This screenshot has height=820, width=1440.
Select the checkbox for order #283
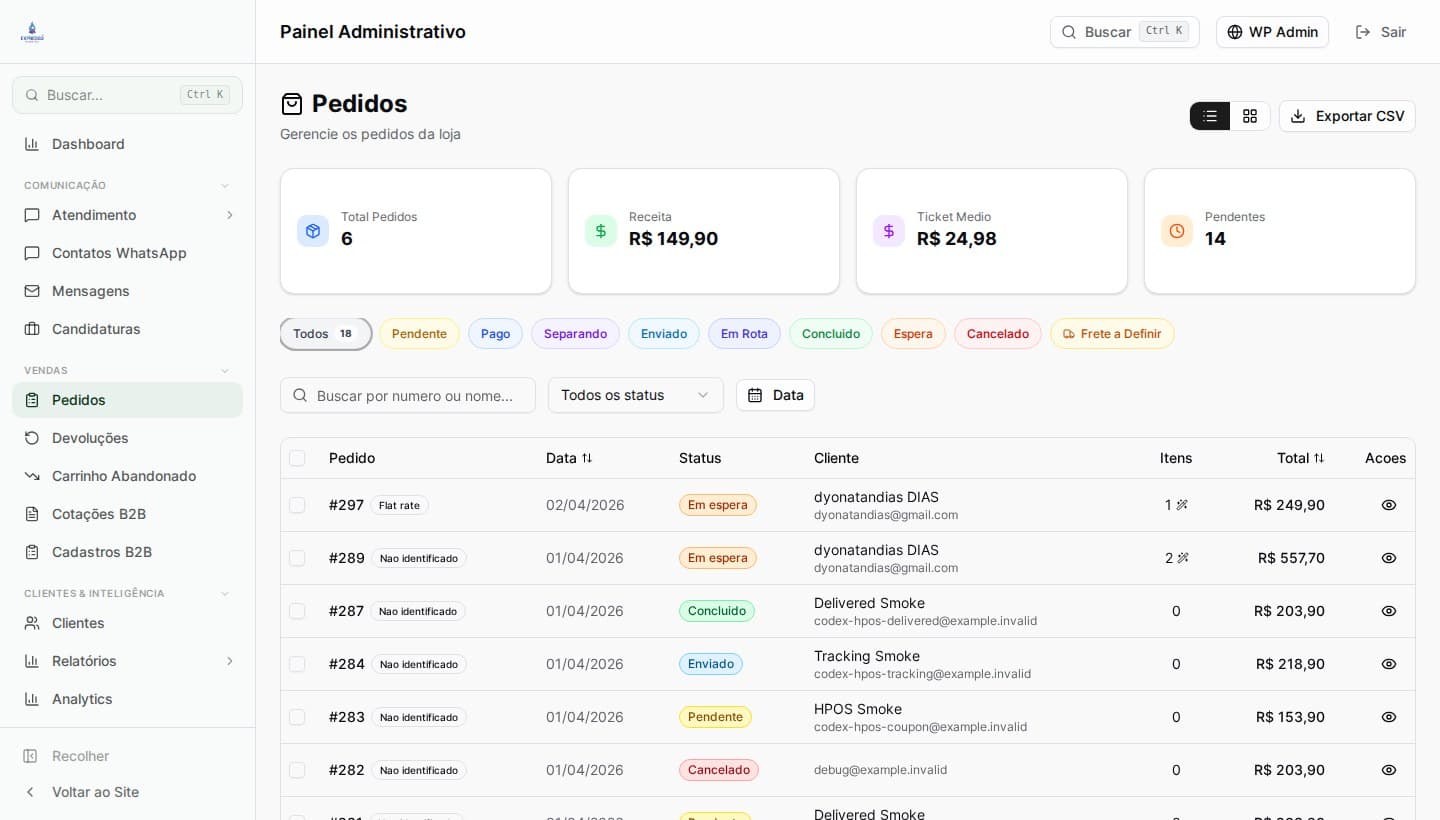tap(297, 717)
